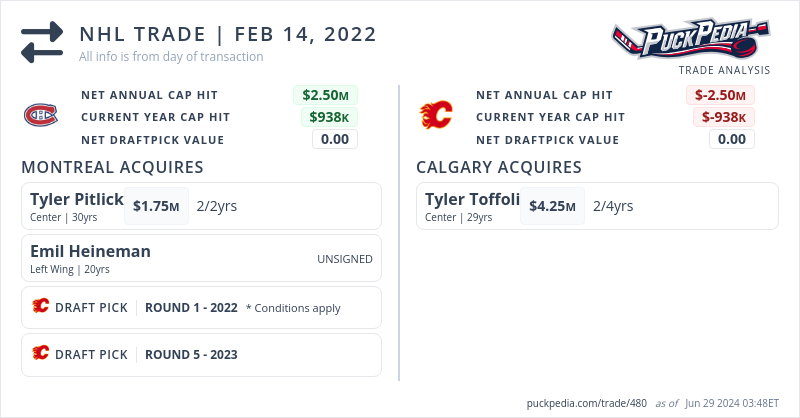This screenshot has height=418, width=800.
Task: Click Montreal's $2.50M net annual cap hit
Action: (325, 95)
